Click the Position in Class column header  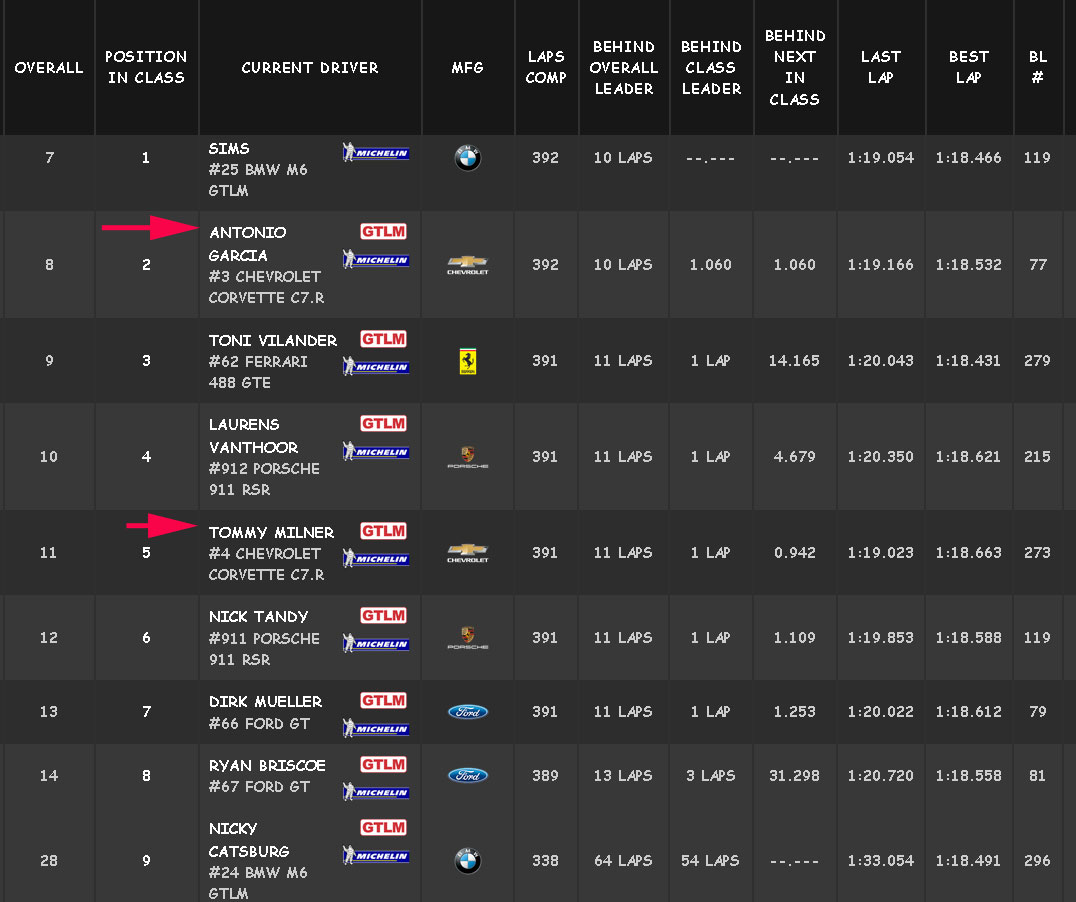pyautogui.click(x=146, y=67)
